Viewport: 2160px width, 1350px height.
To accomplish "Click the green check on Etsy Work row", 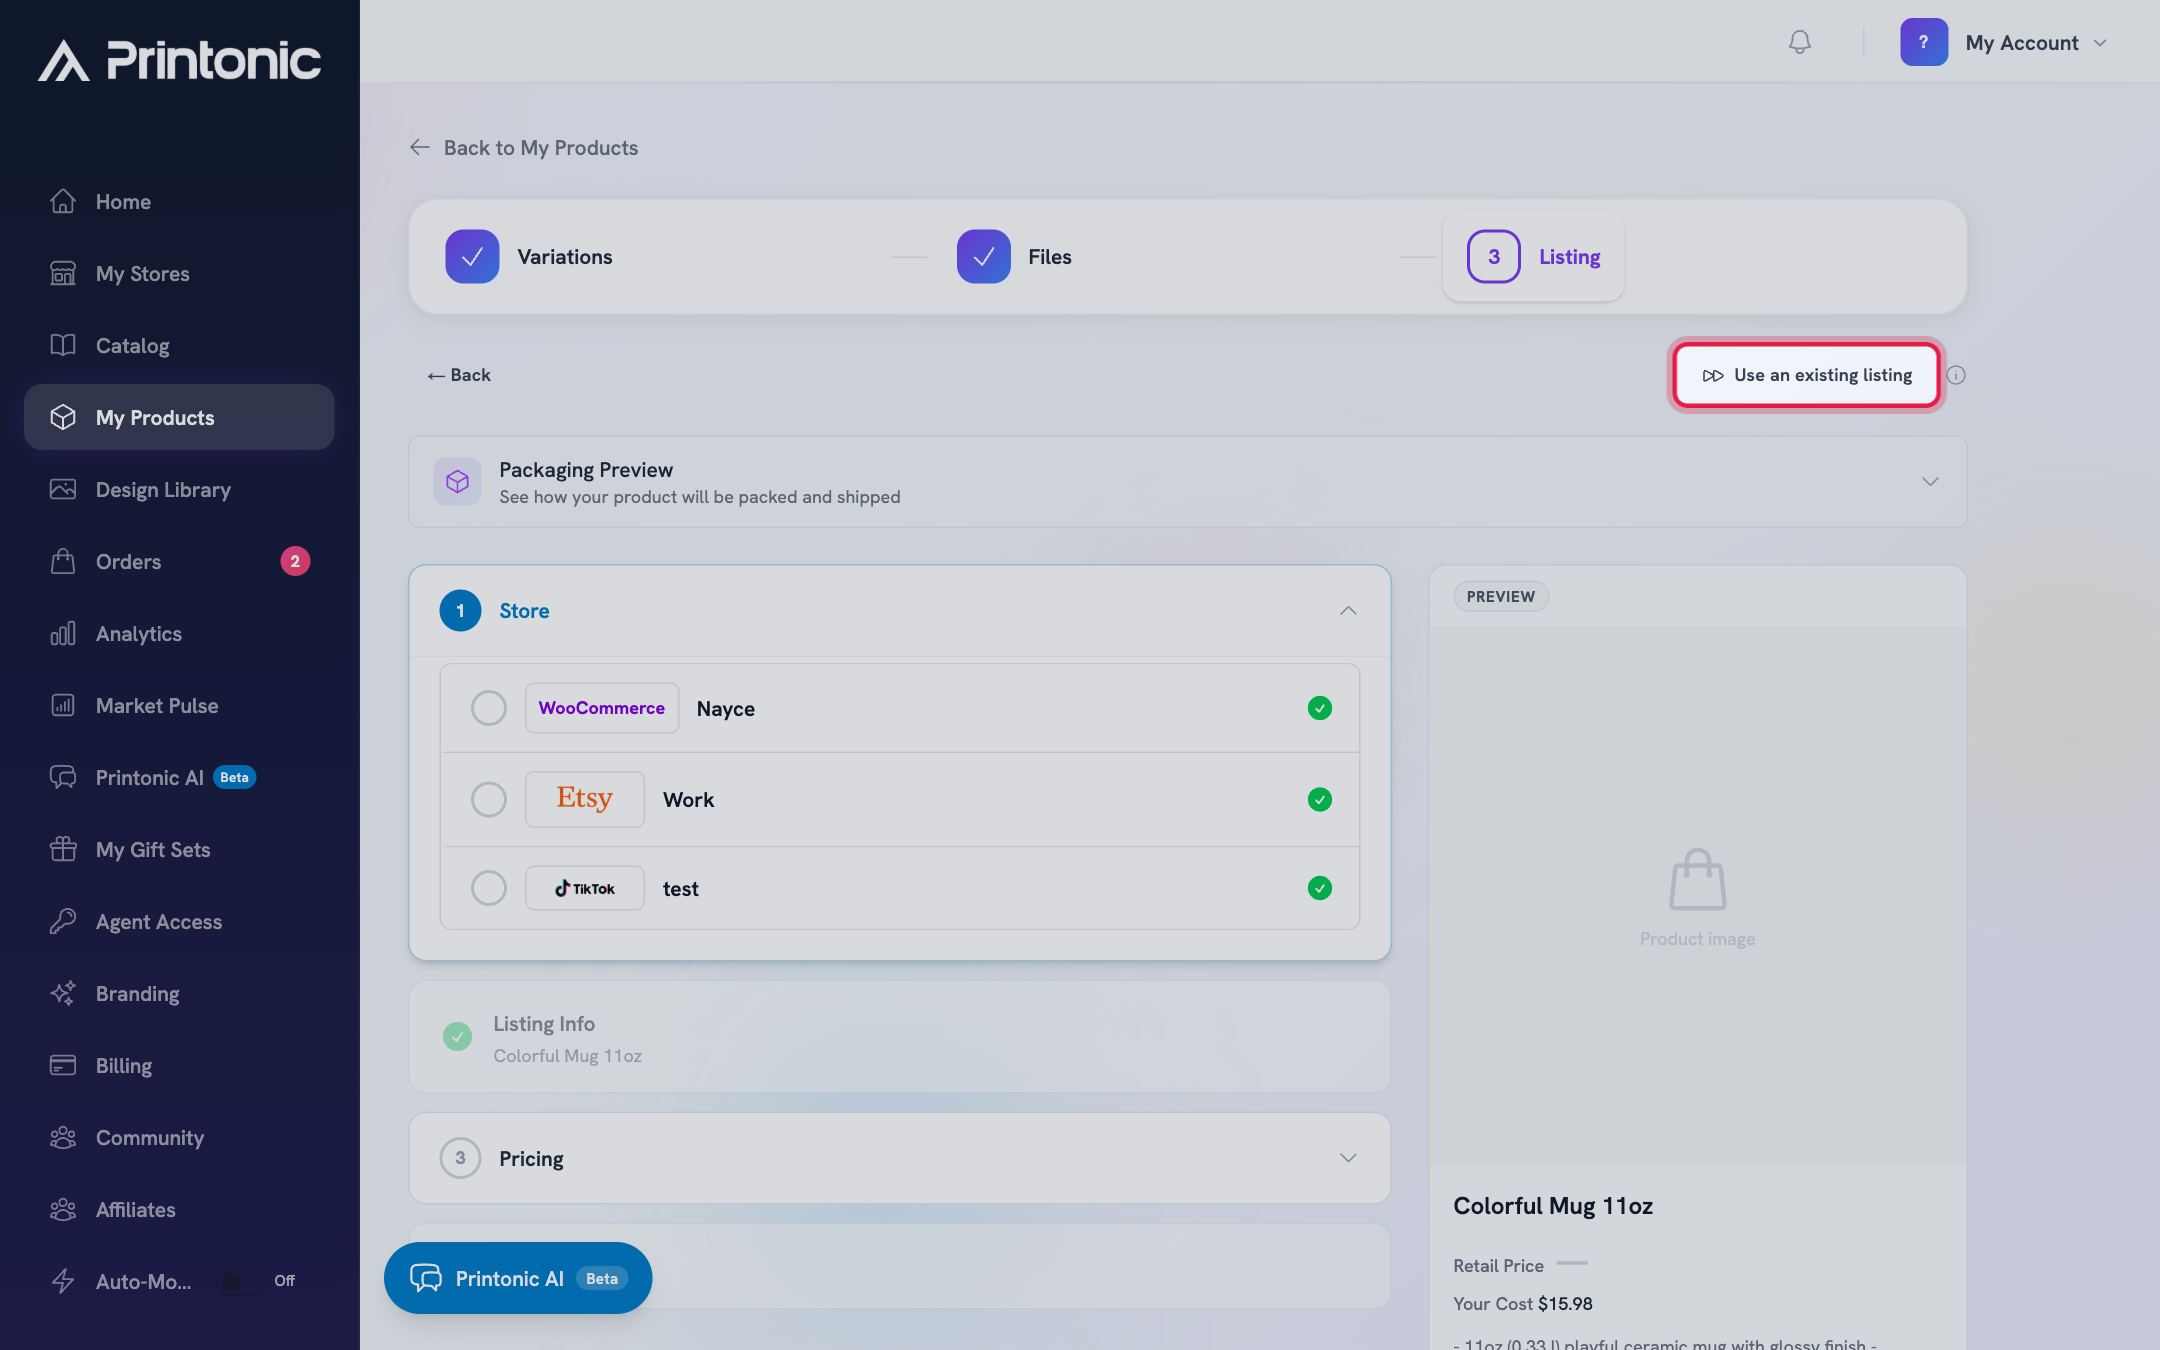I will coord(1320,799).
